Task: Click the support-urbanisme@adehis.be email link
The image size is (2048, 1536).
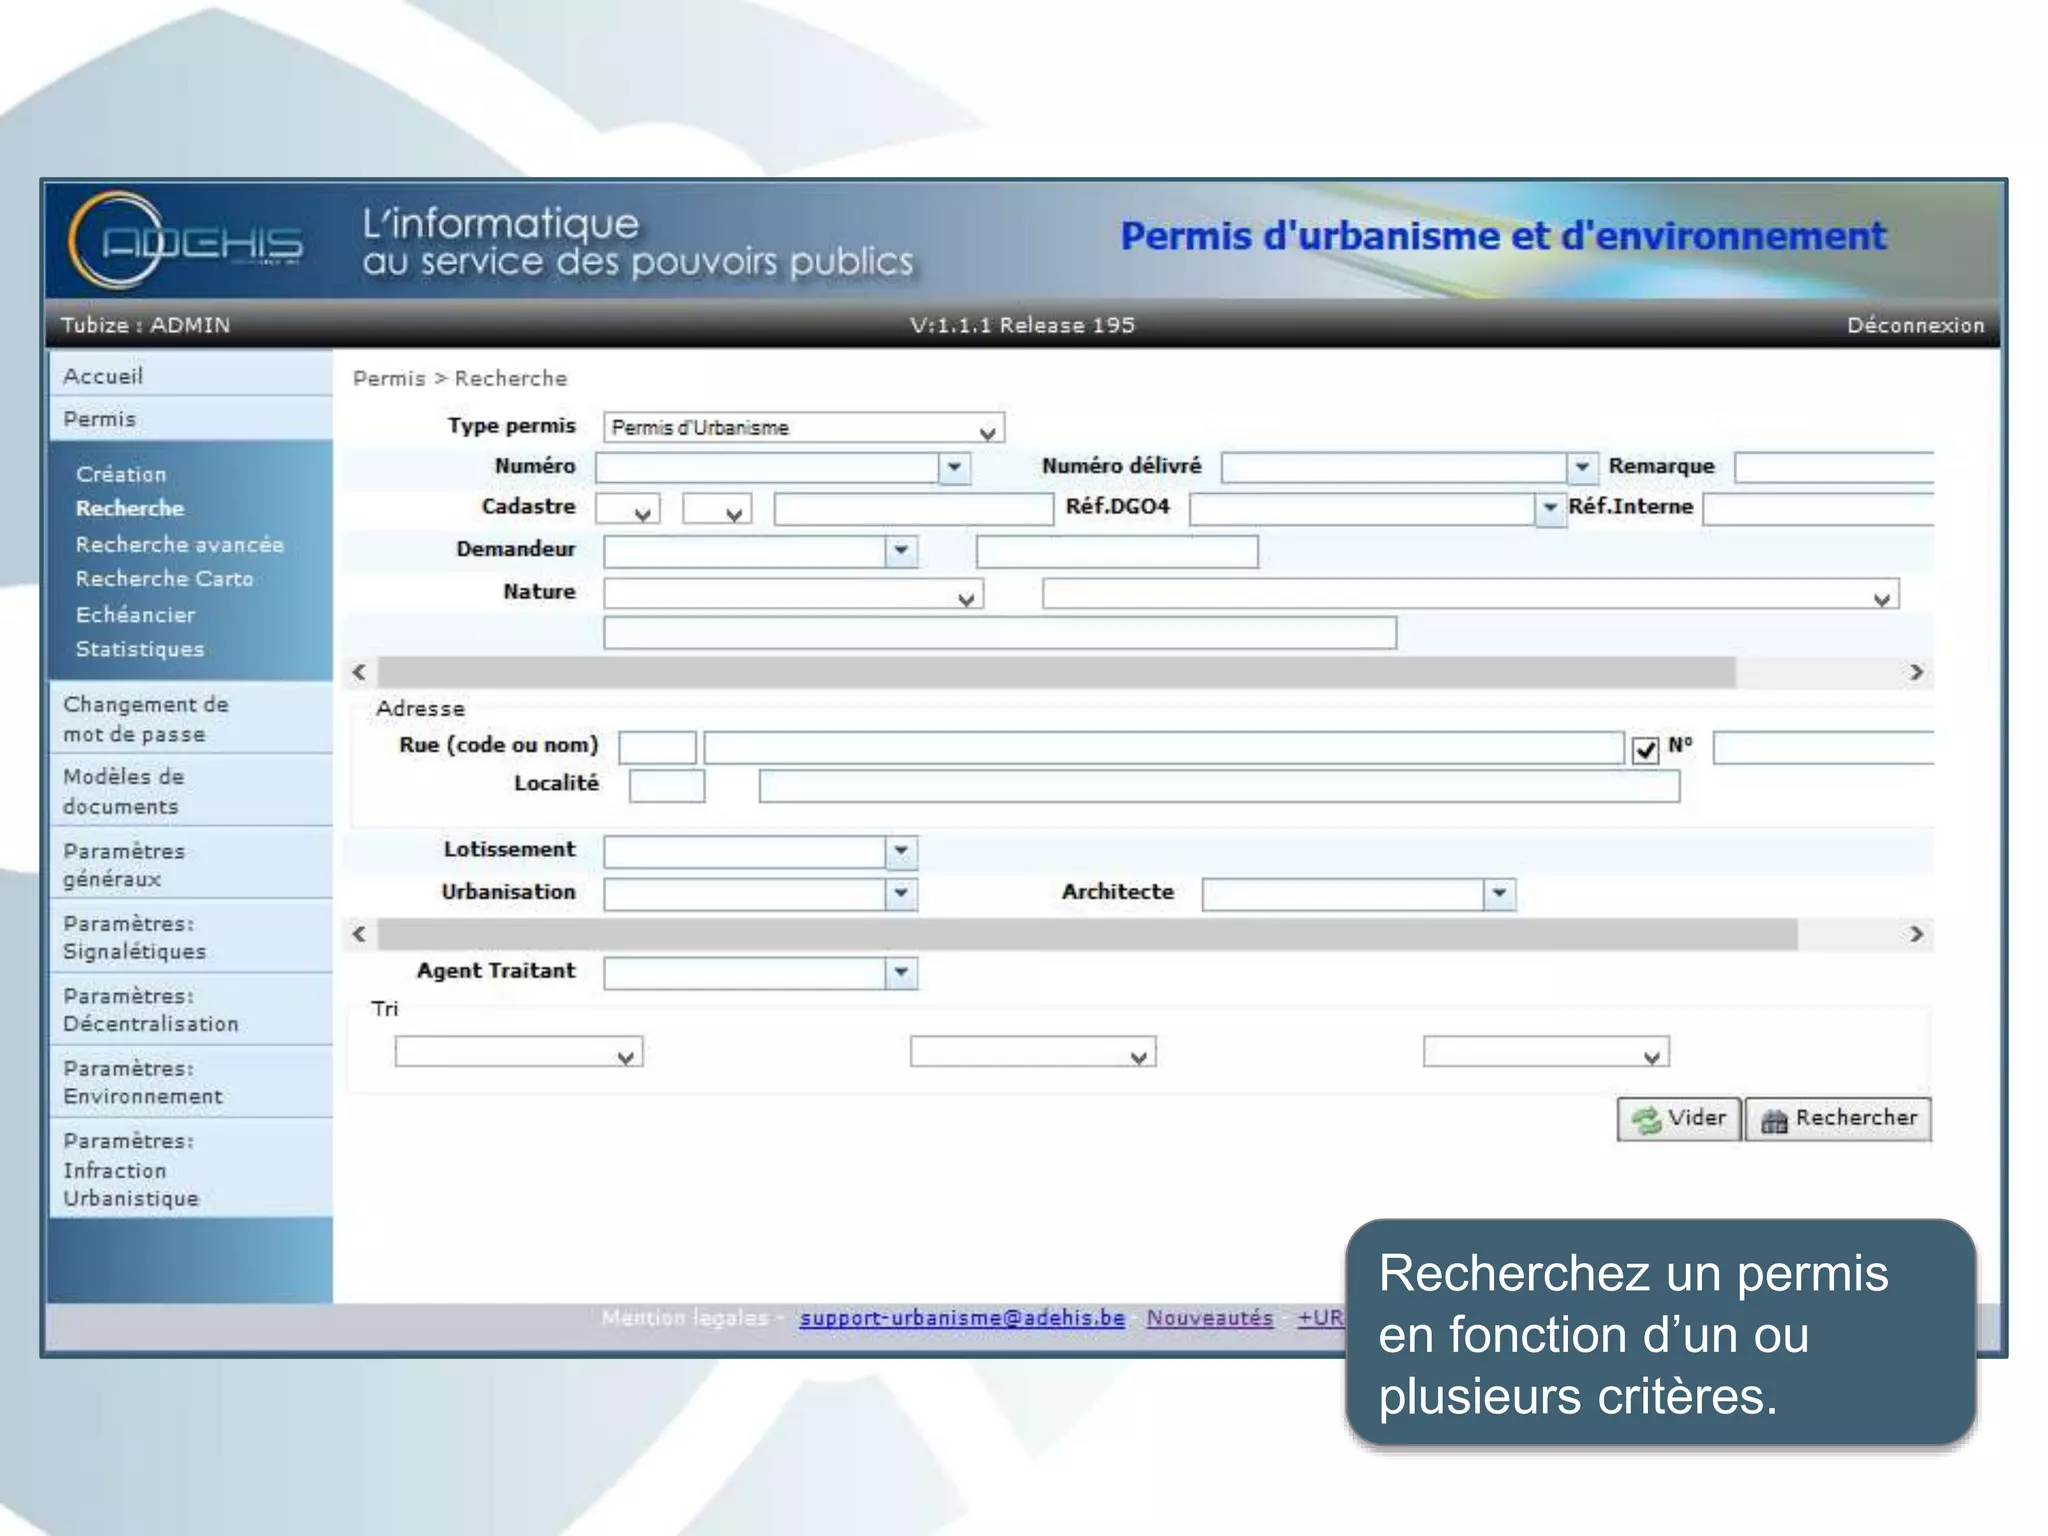Action: pyautogui.click(x=962, y=1318)
